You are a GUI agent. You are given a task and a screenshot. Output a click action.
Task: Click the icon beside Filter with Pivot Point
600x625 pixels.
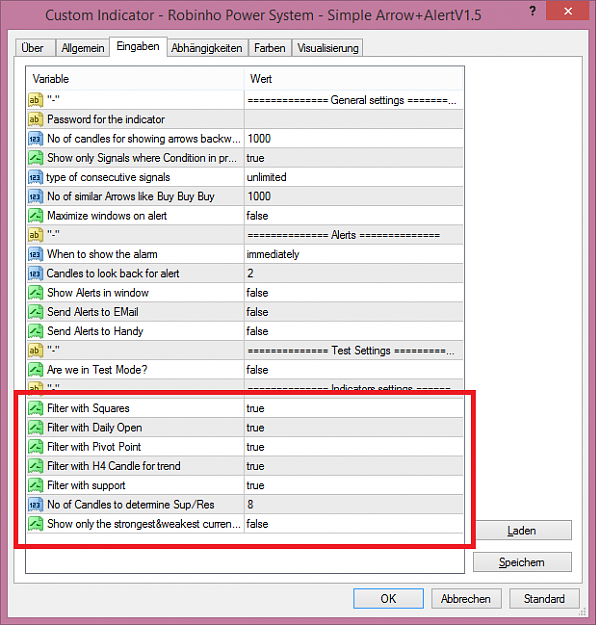coord(35,446)
